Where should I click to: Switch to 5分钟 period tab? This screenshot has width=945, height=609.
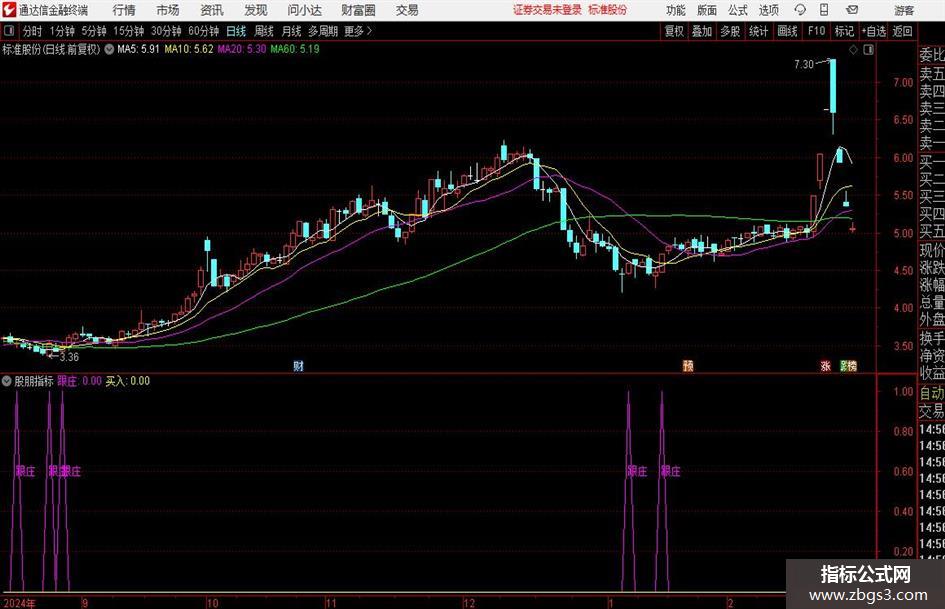tap(94, 31)
